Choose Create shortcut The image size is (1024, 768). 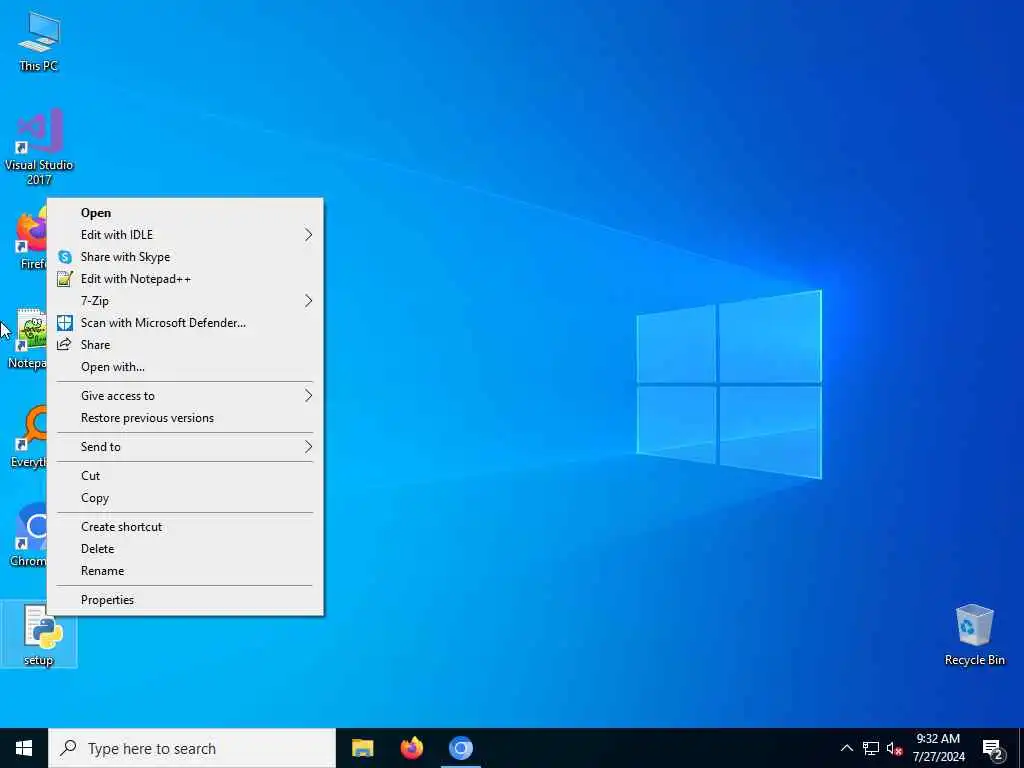tap(185, 527)
